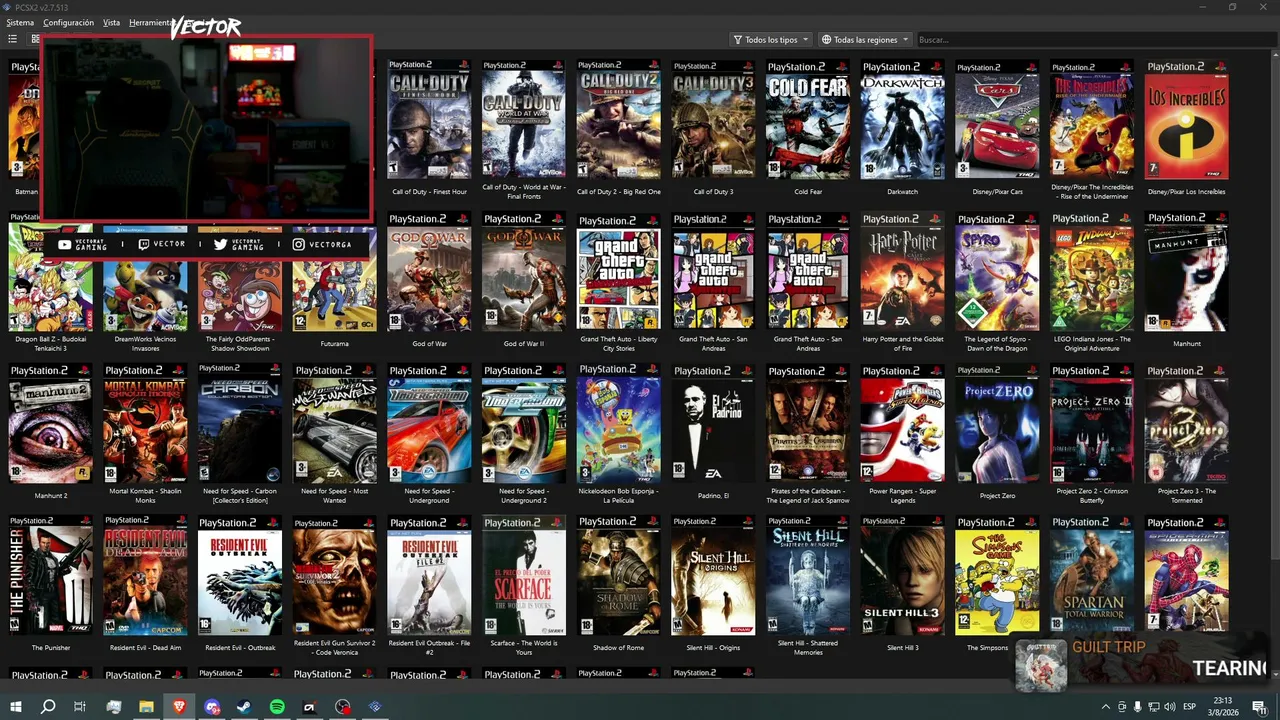Image resolution: width=1280 pixels, height=720 pixels.
Task: Open Windows Start menu
Action: click(16, 707)
